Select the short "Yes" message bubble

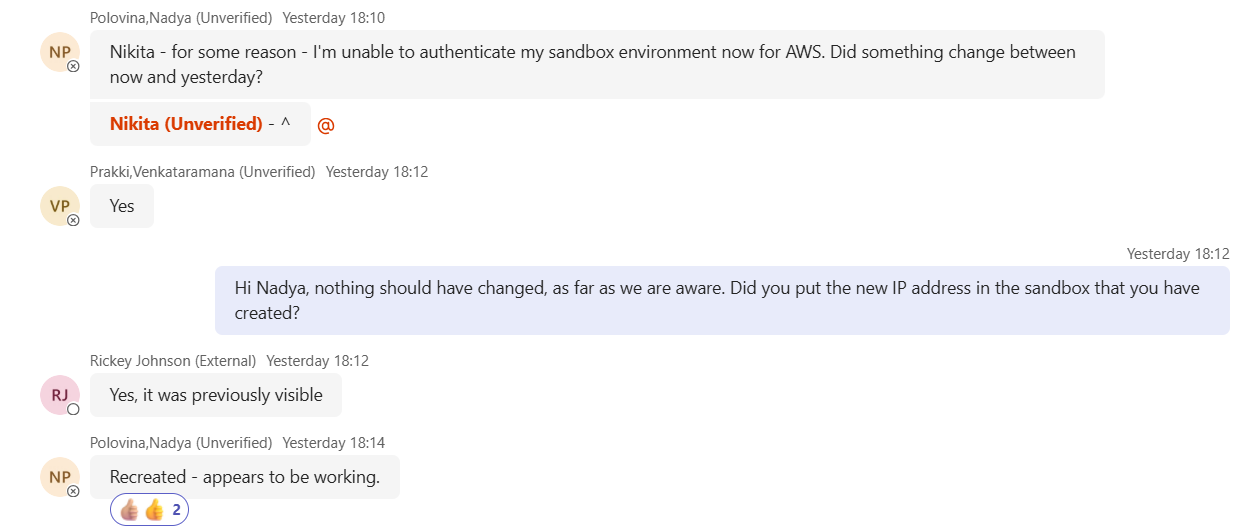(x=122, y=206)
